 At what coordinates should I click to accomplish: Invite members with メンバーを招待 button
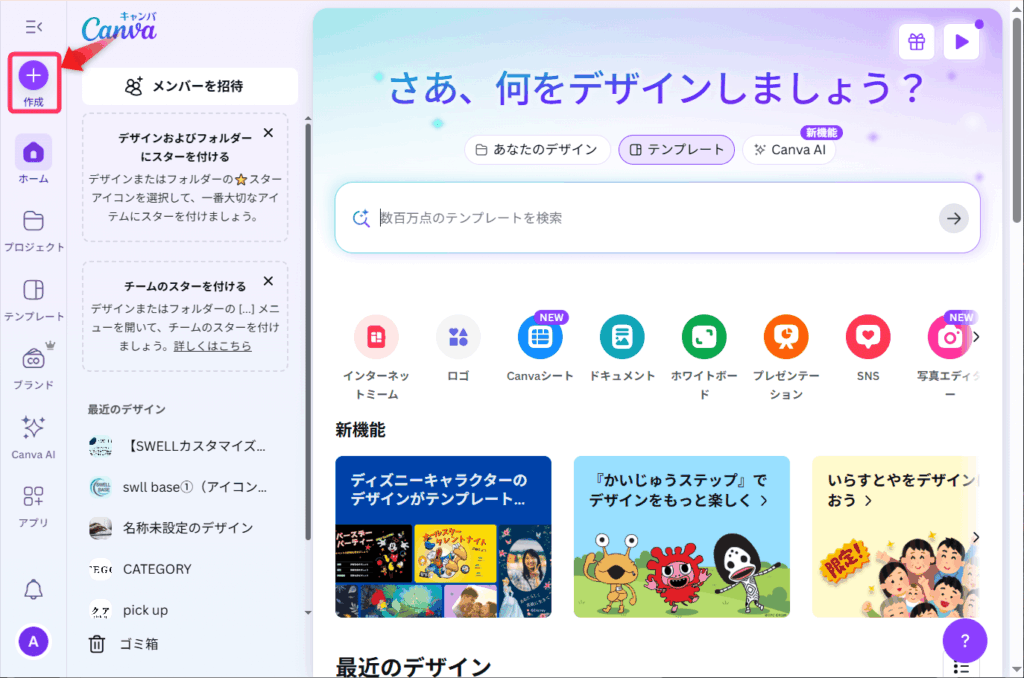point(189,86)
